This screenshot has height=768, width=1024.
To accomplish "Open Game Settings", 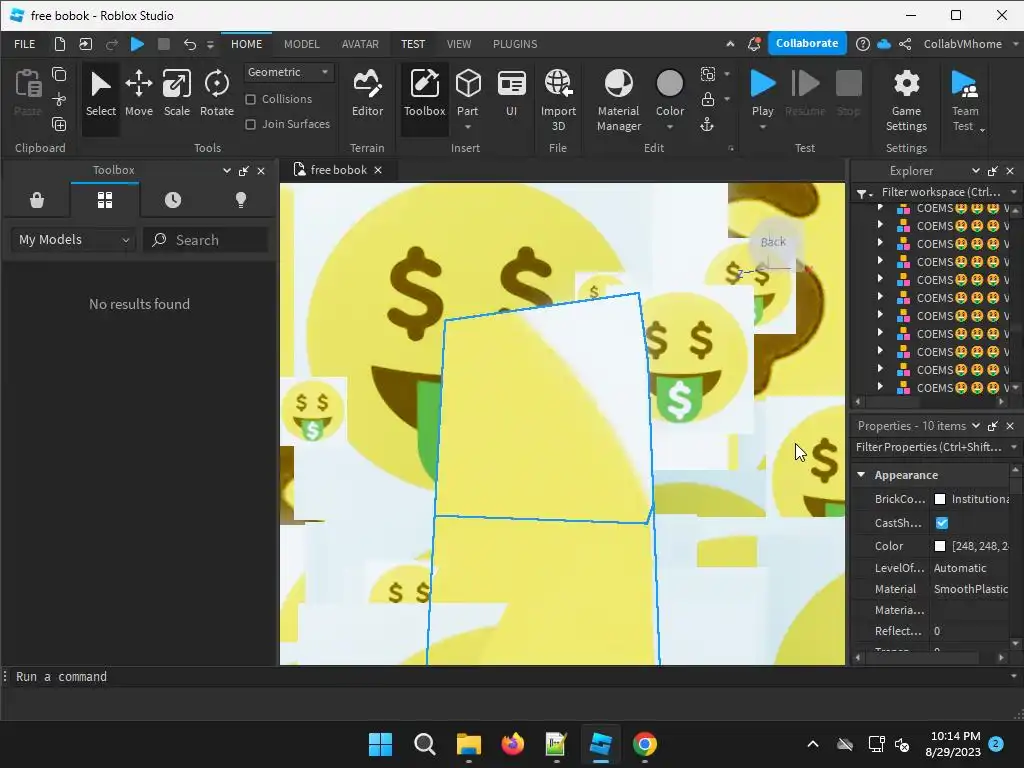I will tap(906, 99).
